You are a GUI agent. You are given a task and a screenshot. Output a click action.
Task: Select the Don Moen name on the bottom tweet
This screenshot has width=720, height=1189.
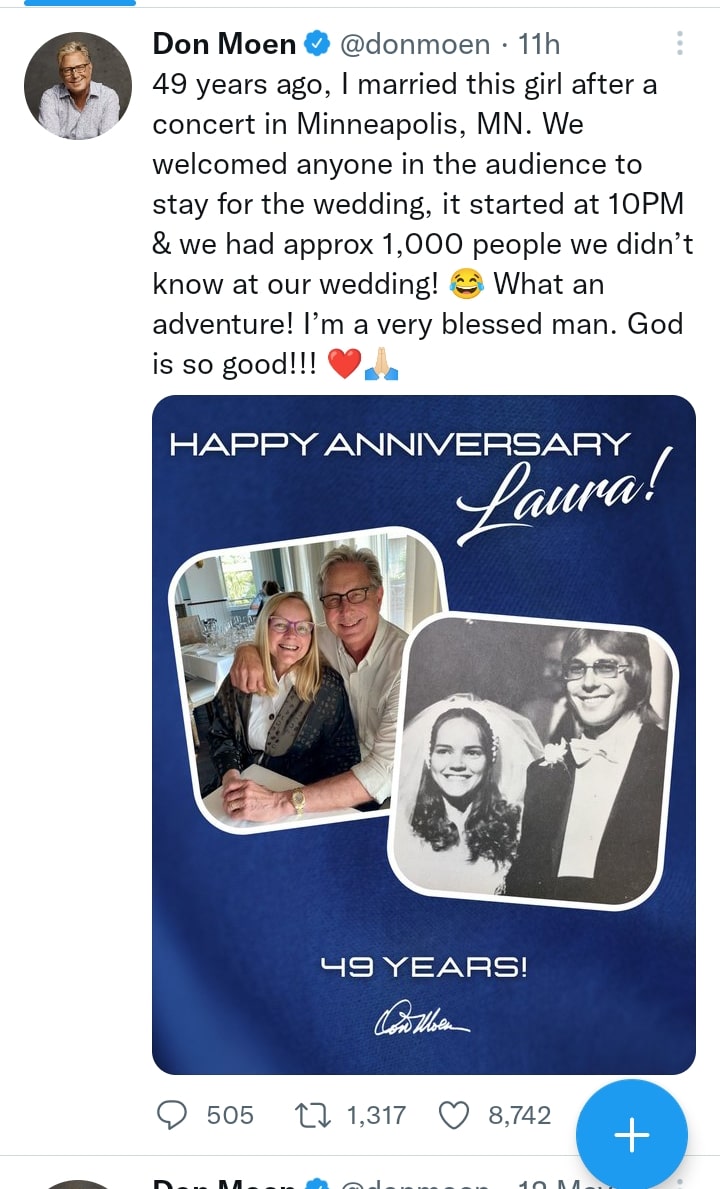pos(224,1182)
